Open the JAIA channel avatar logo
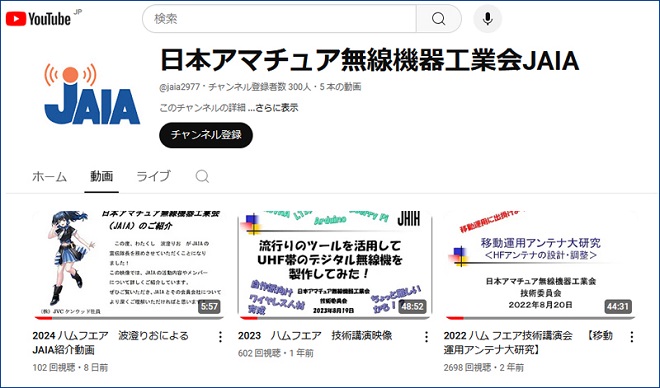The image size is (660, 388). point(92,93)
